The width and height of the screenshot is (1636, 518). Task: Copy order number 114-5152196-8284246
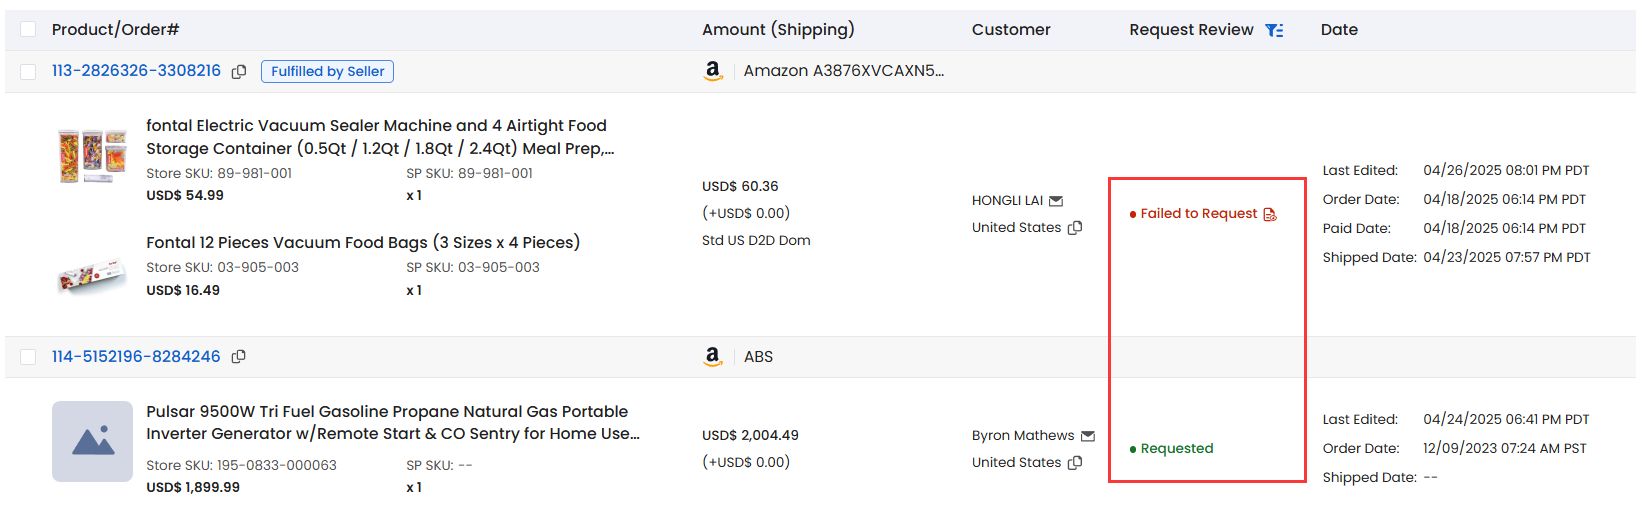[239, 356]
